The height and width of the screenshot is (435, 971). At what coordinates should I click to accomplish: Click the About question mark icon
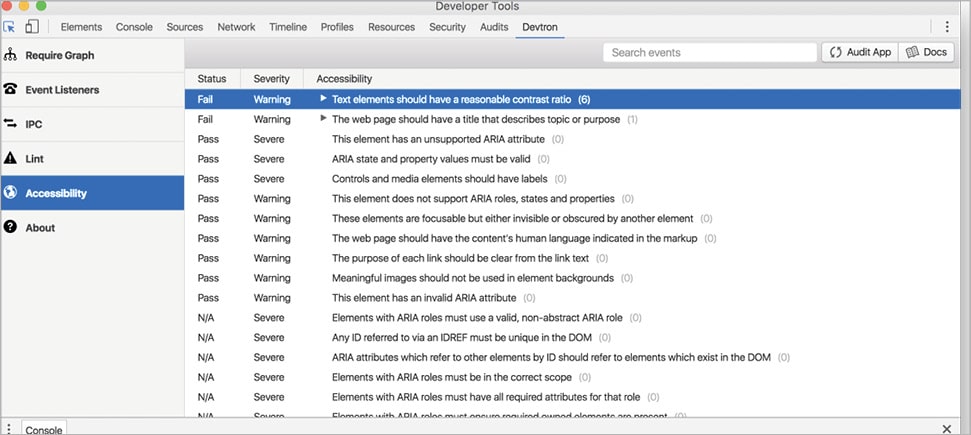pyautogui.click(x=11, y=227)
